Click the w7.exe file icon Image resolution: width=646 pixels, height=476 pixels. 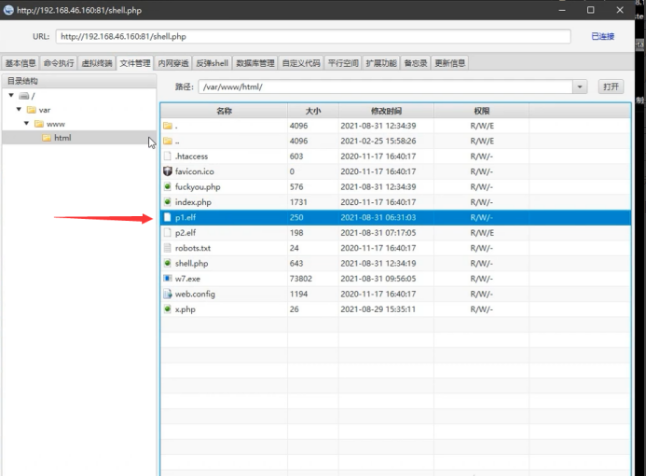pos(167,278)
